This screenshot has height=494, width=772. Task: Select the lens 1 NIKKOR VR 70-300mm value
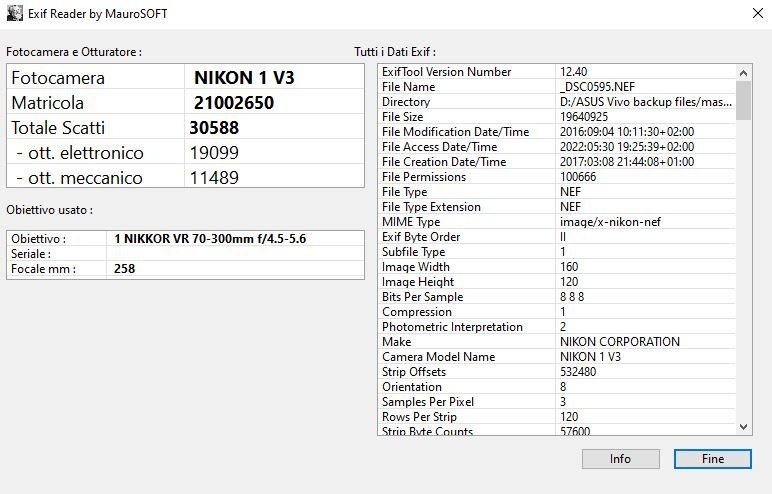pos(210,238)
